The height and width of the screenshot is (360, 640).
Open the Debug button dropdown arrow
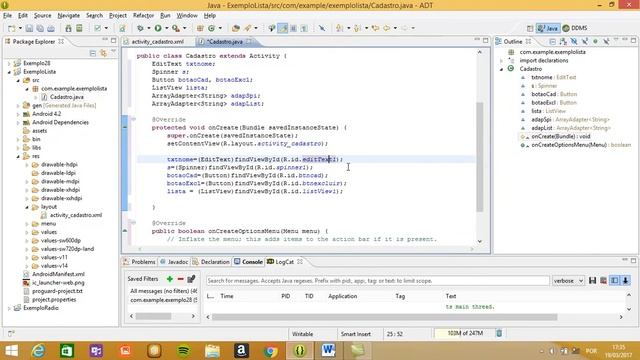149,28
